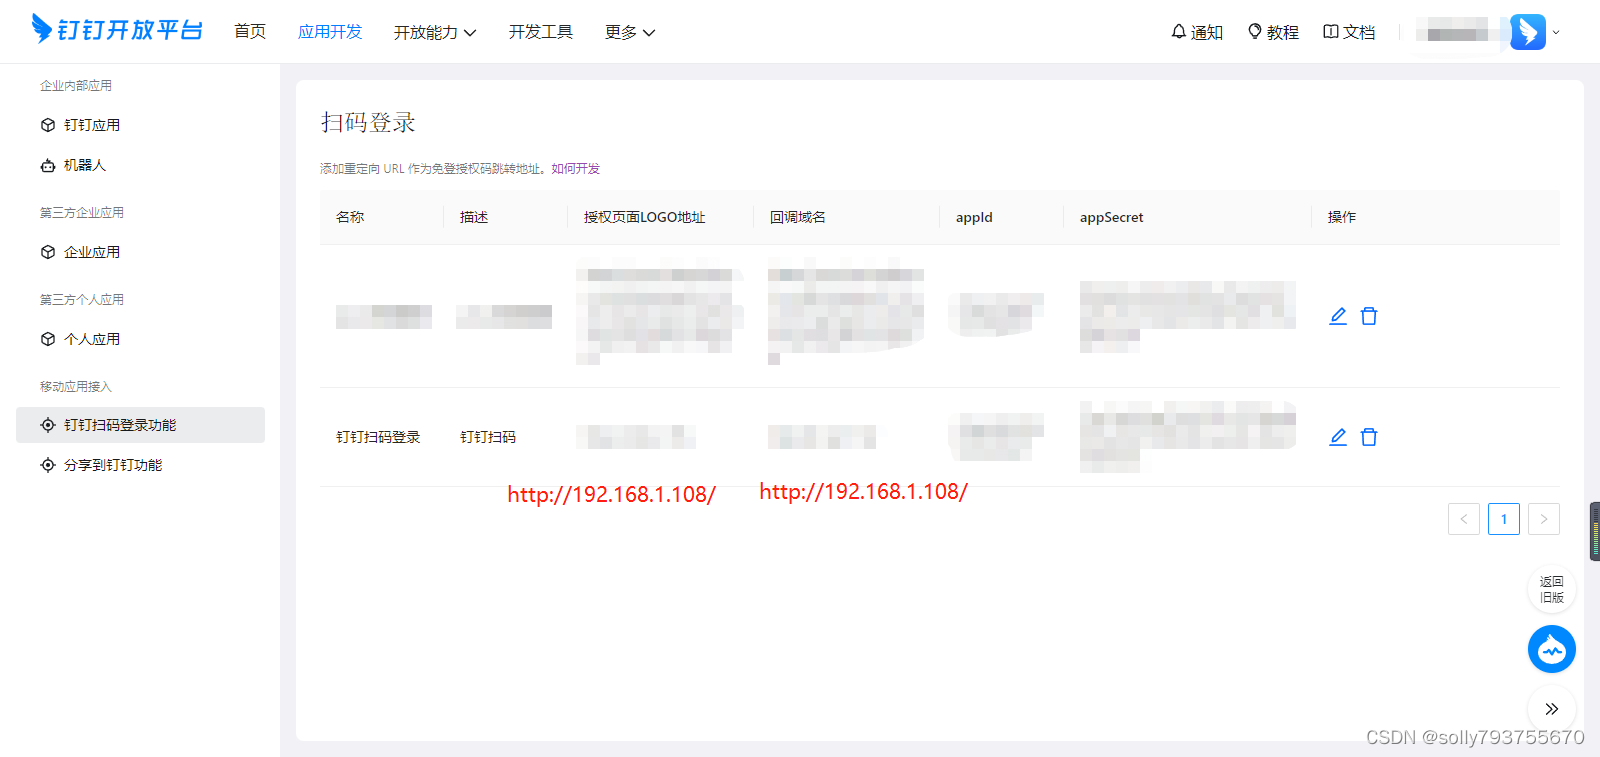Click the 机器人 robot icon
This screenshot has height=757, width=1600.
point(48,165)
